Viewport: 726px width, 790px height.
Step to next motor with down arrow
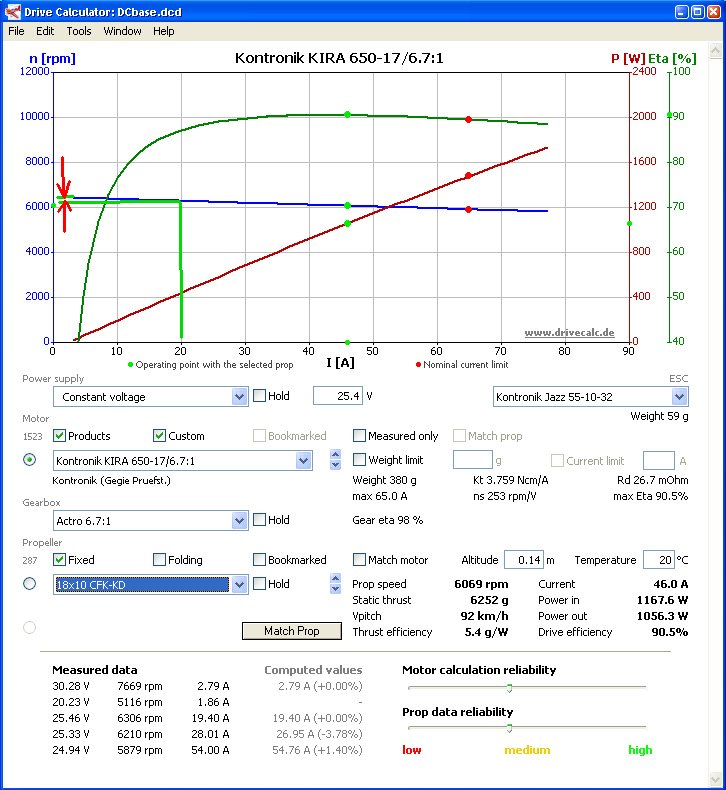click(336, 465)
